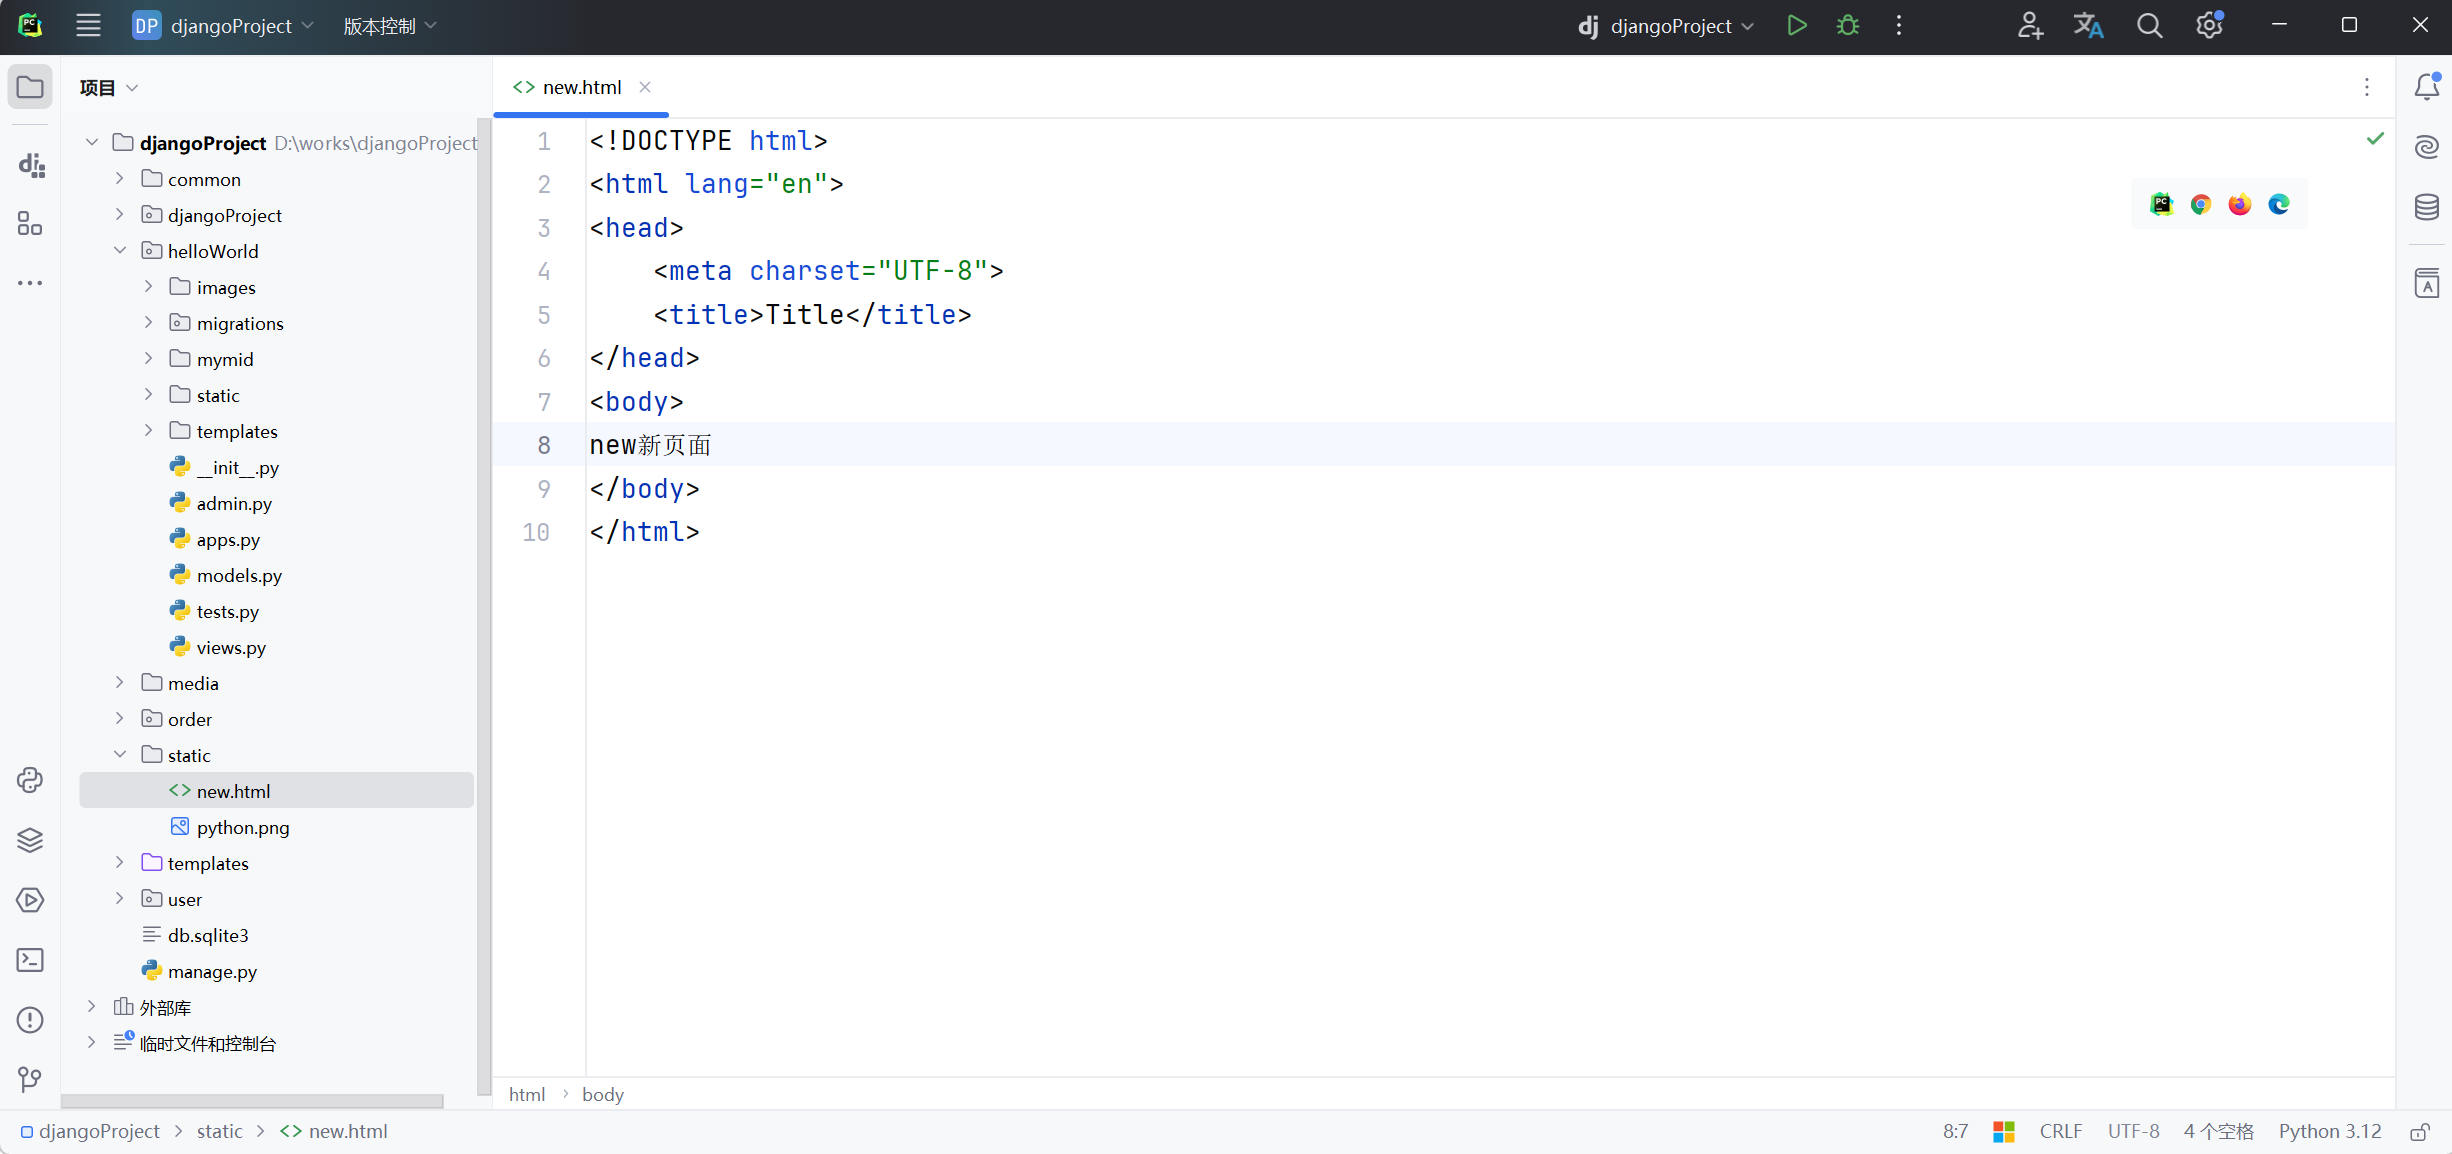Open 4 个空格 indent settings
The height and width of the screenshot is (1154, 2452).
(2218, 1131)
